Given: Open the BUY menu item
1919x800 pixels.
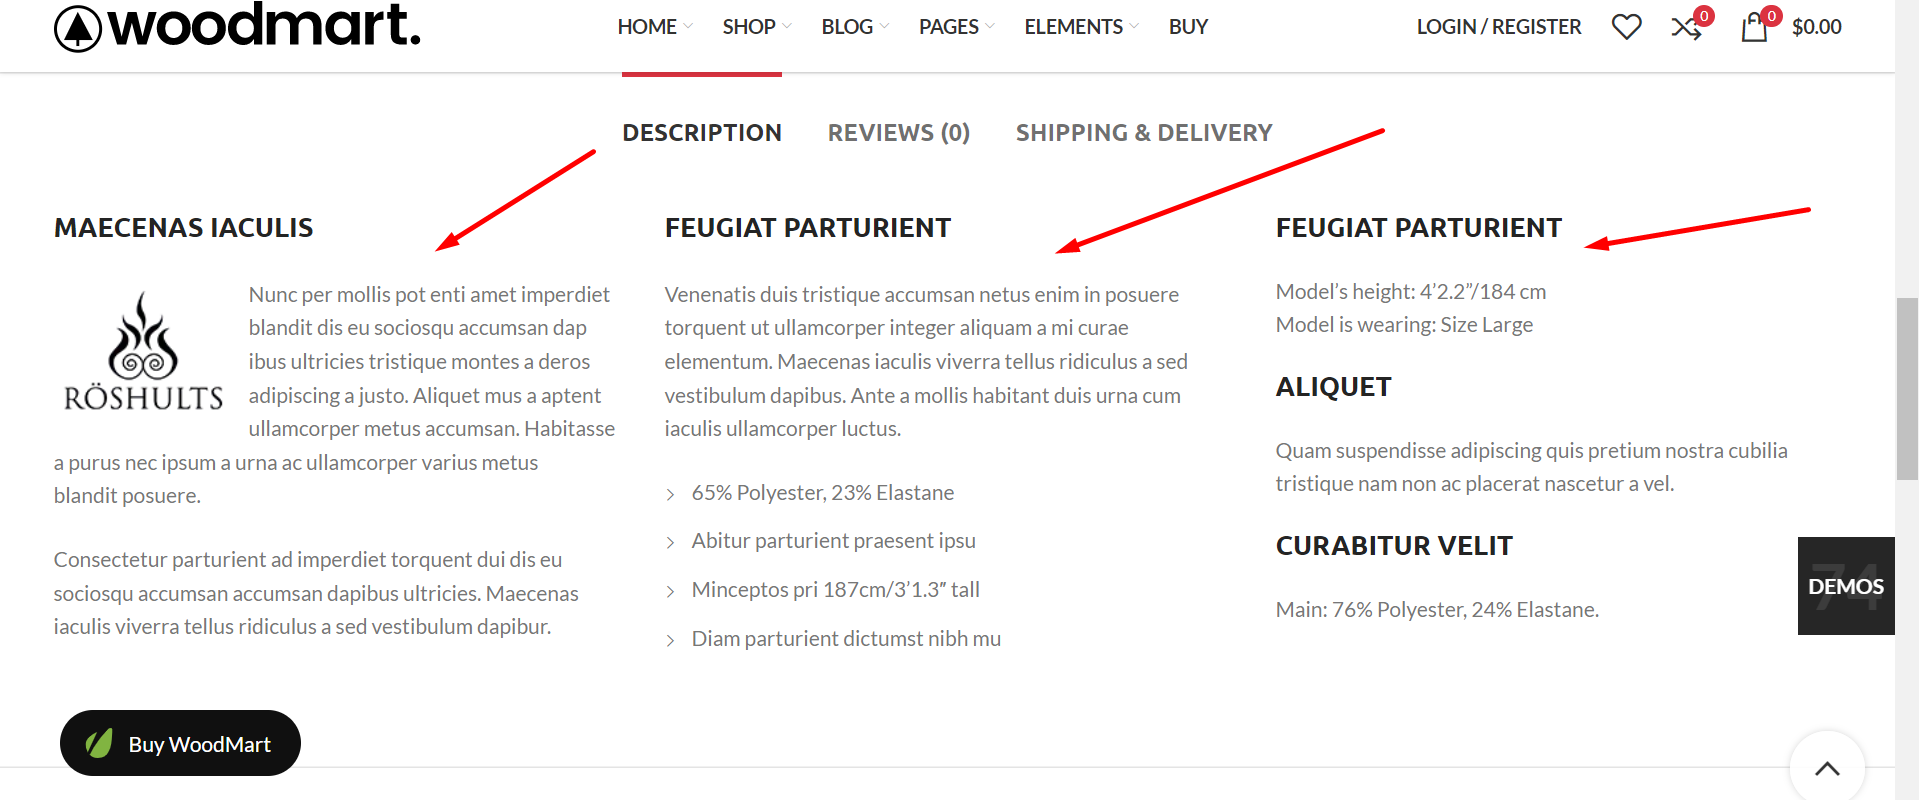Looking at the screenshot, I should click(1188, 27).
